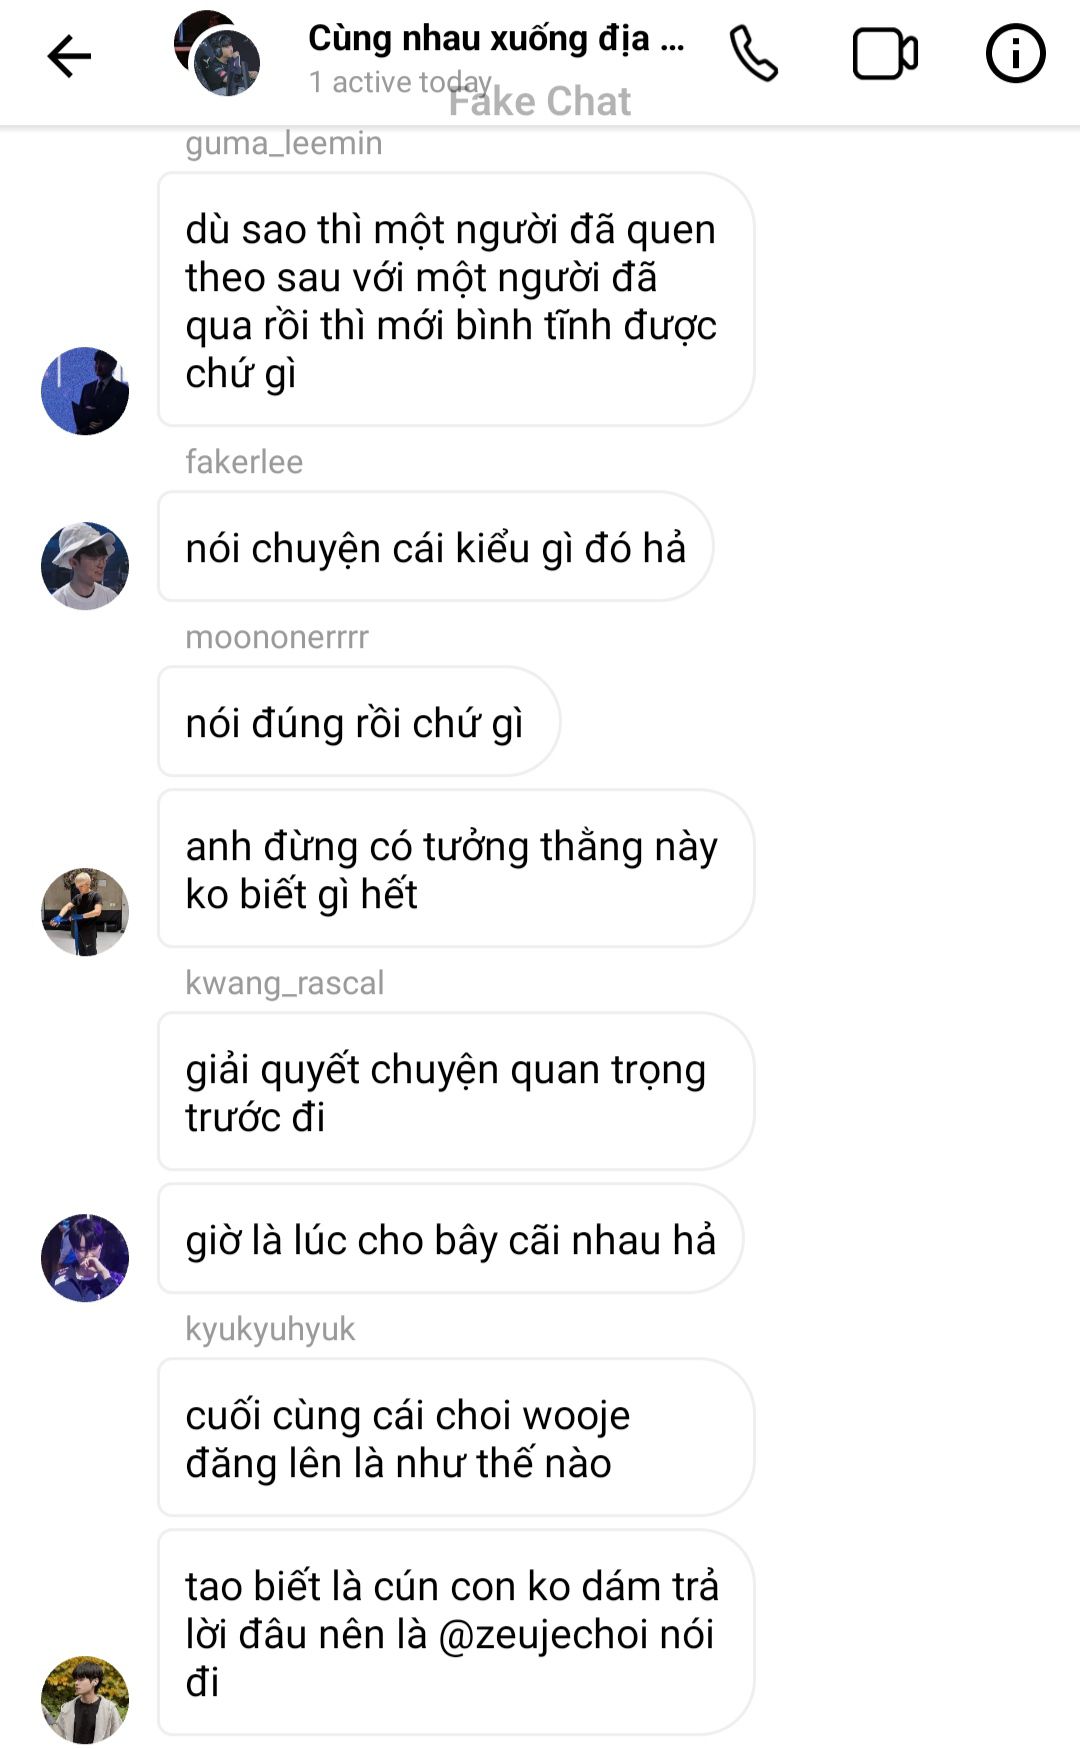Screen dimensions: 1080x1749
Task: Tap the back arrow icon
Action: point(69,56)
